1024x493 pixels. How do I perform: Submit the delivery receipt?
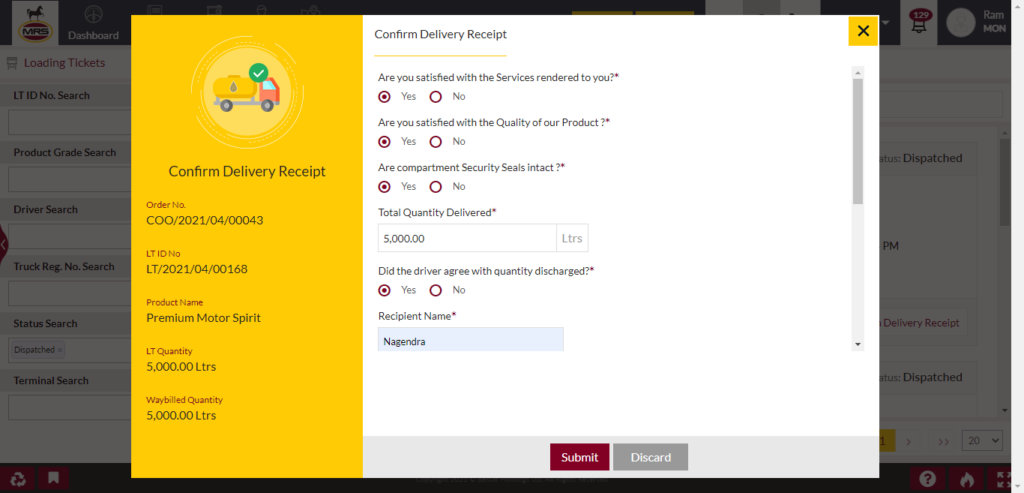click(x=579, y=457)
